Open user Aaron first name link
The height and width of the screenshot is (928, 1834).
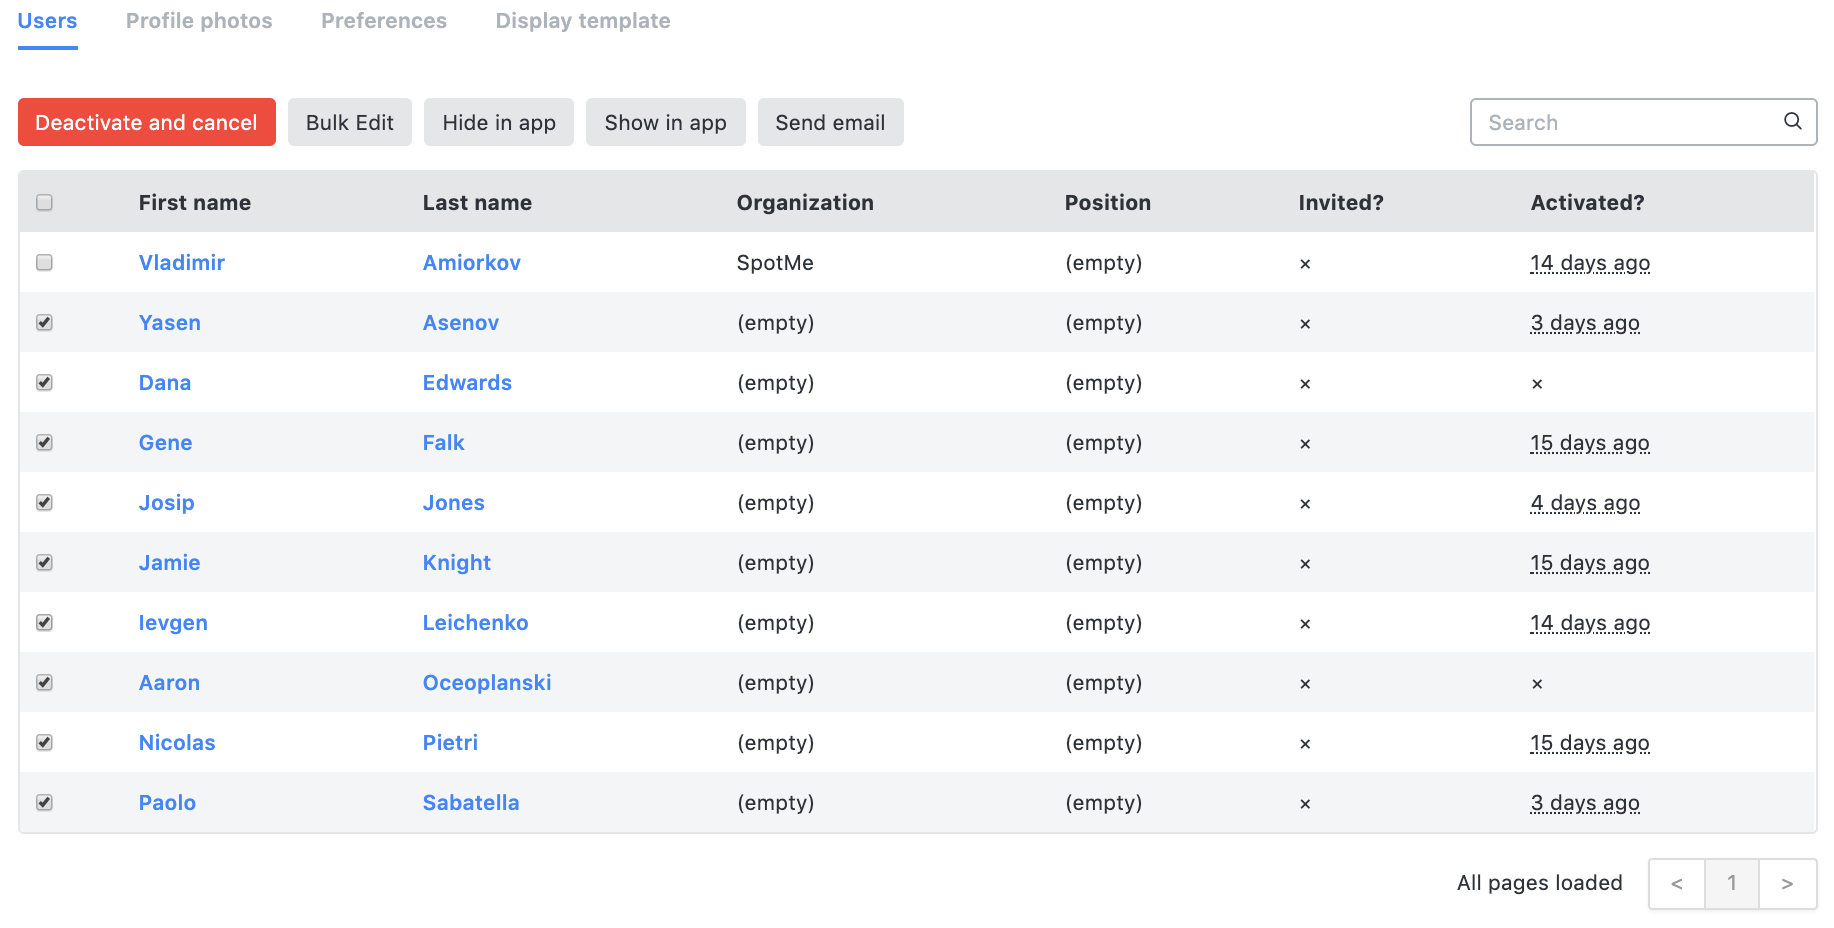coord(170,683)
